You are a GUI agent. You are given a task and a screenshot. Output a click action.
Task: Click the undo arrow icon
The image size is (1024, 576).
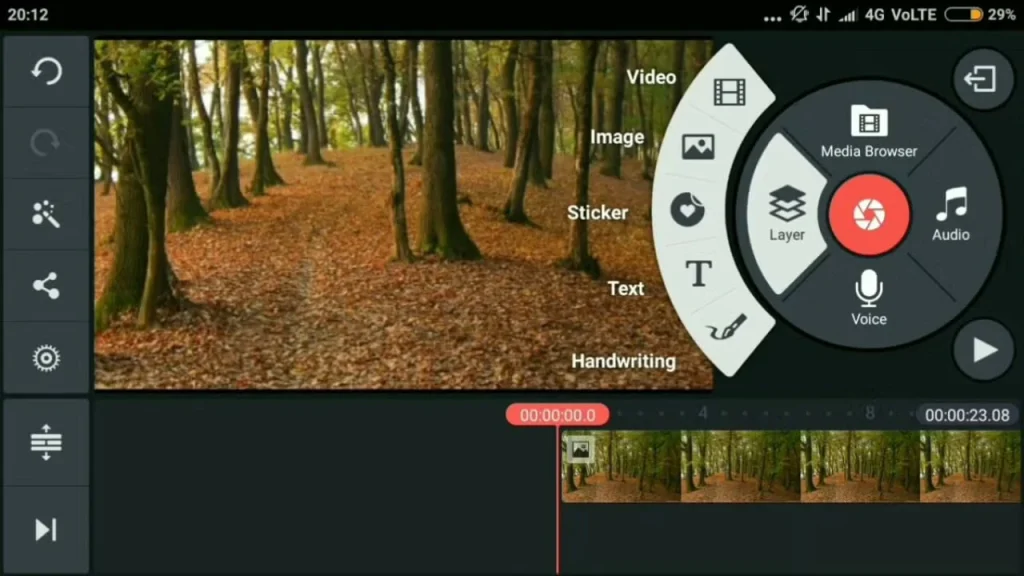point(46,72)
